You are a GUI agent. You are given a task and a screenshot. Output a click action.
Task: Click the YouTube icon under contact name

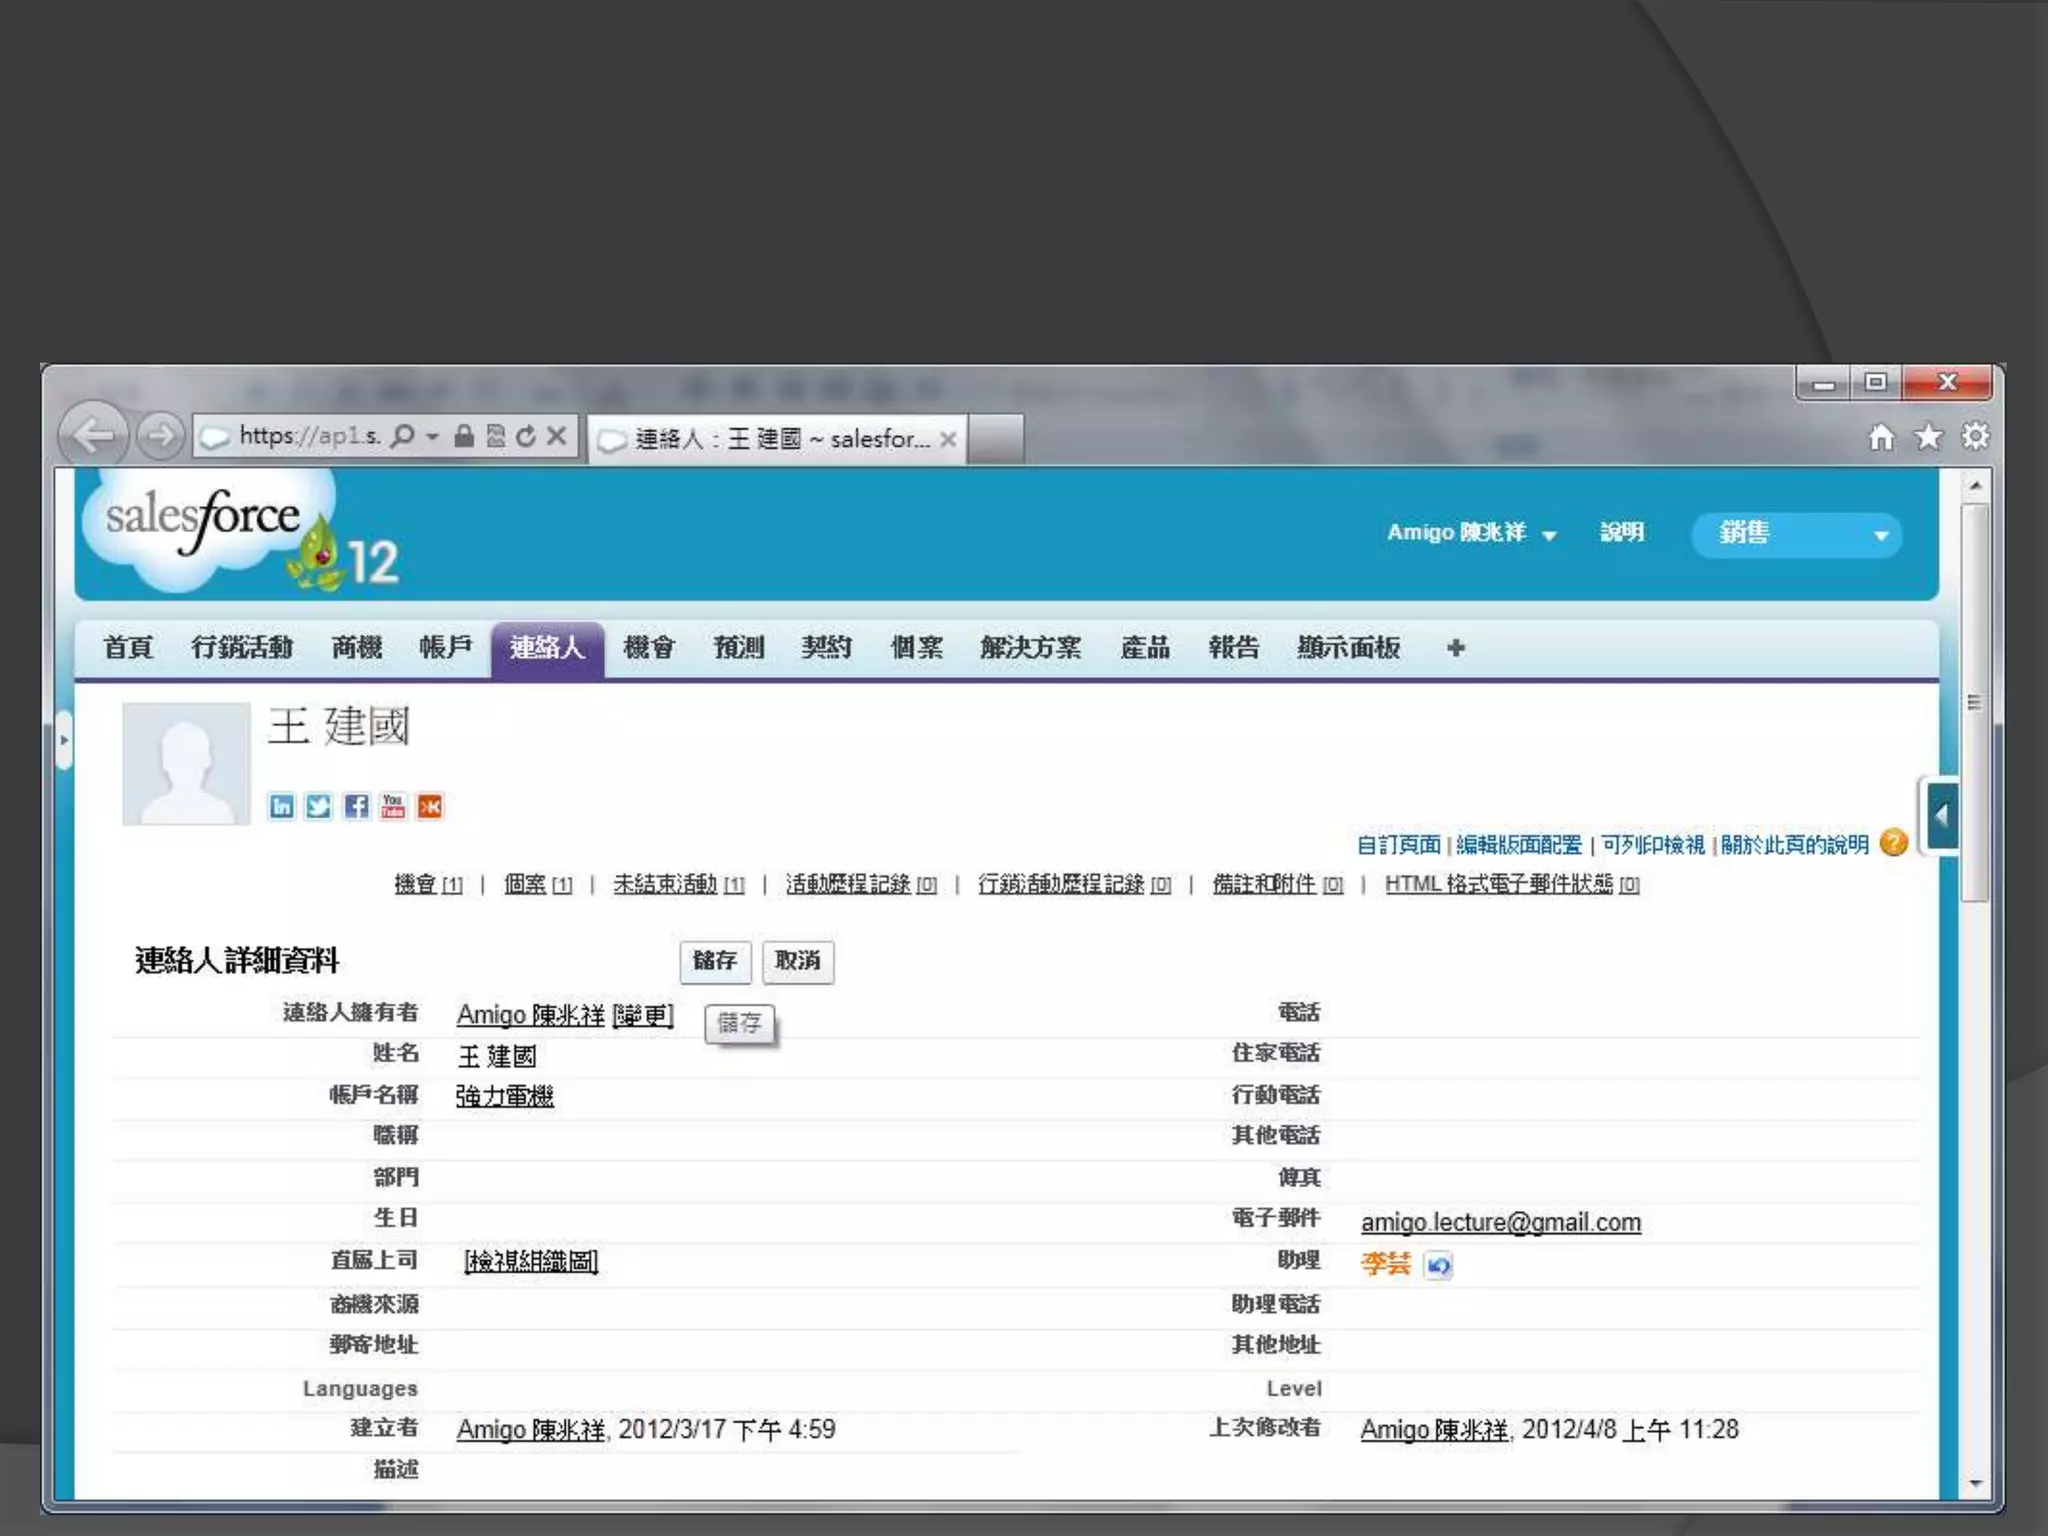[393, 806]
